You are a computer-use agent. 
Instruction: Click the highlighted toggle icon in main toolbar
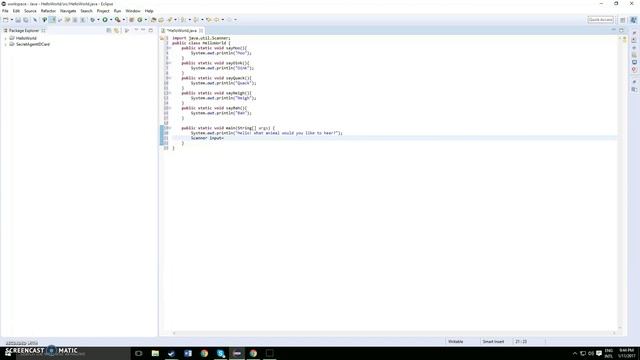52,20
